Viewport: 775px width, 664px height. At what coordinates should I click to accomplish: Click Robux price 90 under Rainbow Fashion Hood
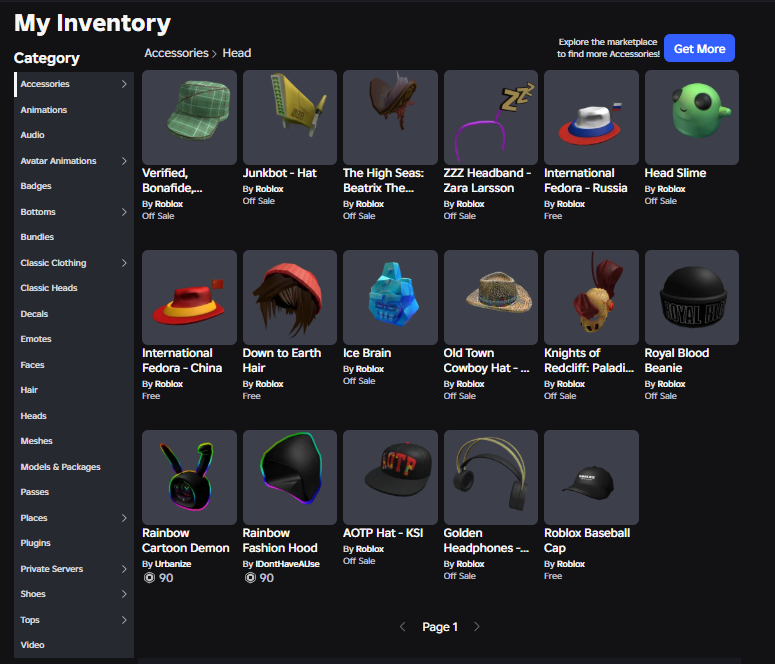click(259, 577)
